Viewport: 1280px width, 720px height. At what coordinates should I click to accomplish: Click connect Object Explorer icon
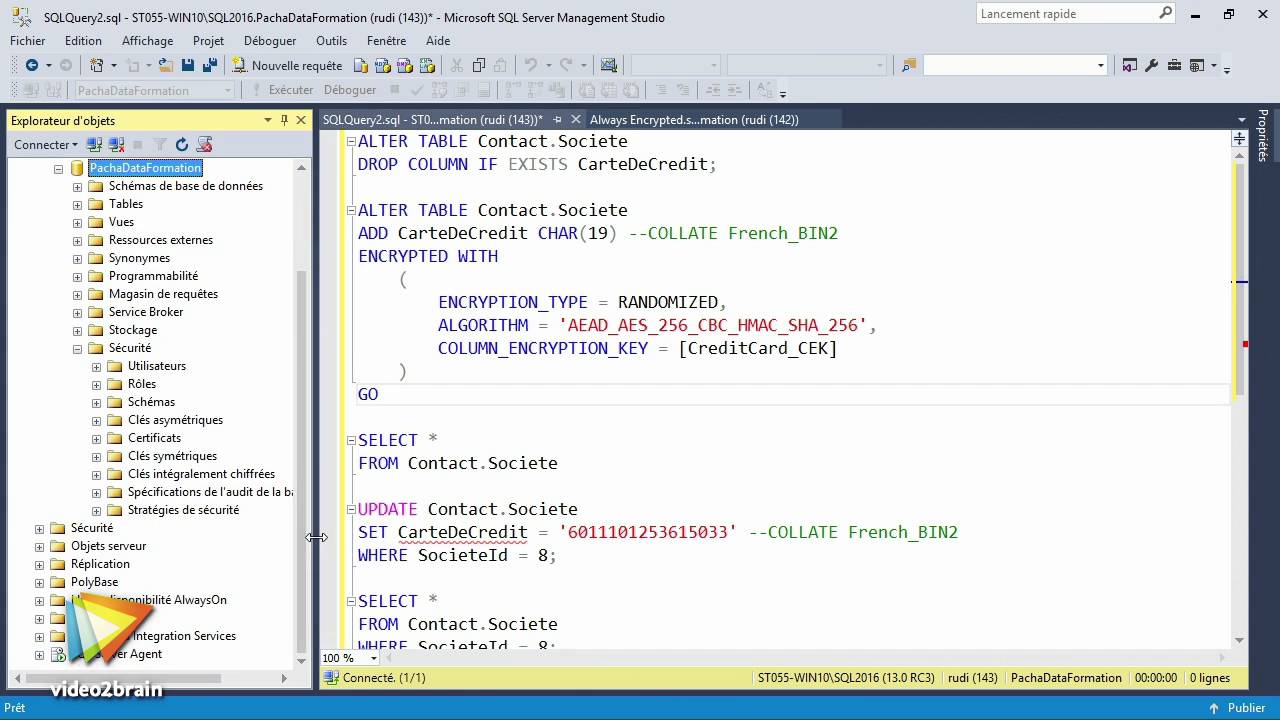point(95,145)
